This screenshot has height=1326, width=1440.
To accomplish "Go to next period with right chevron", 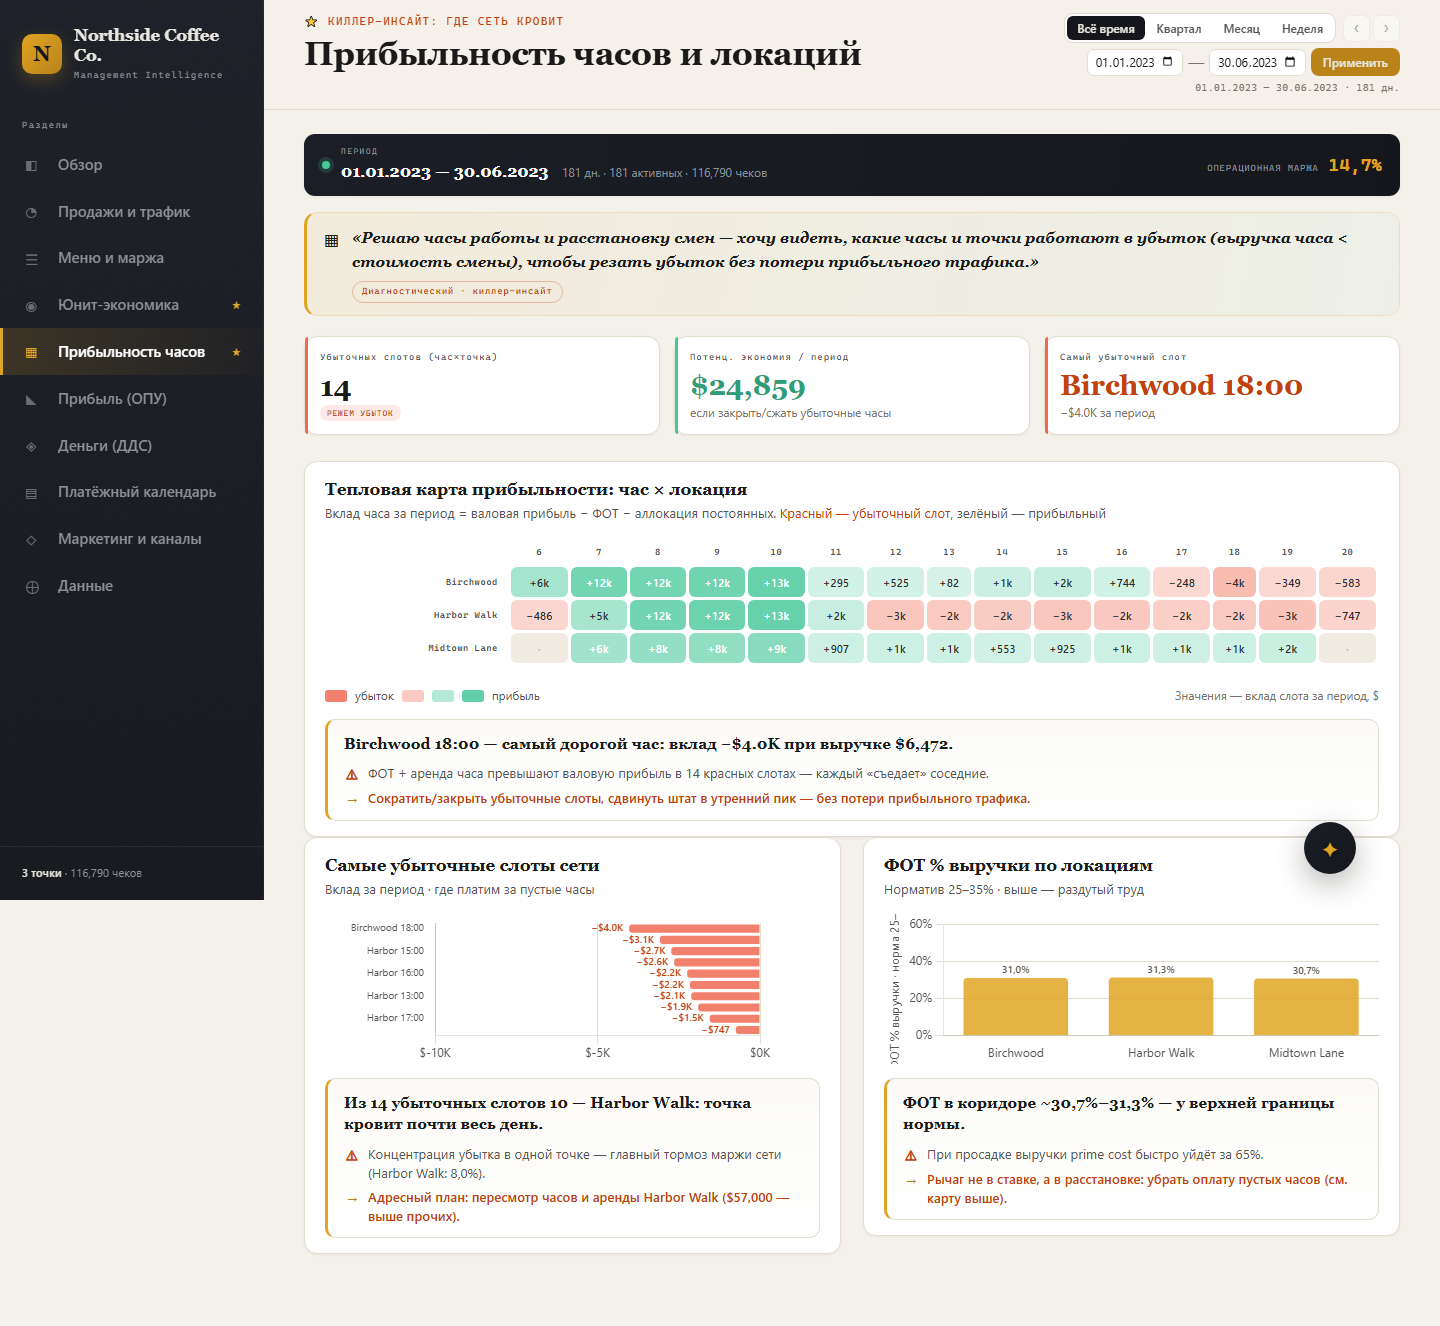I will click(x=1386, y=29).
